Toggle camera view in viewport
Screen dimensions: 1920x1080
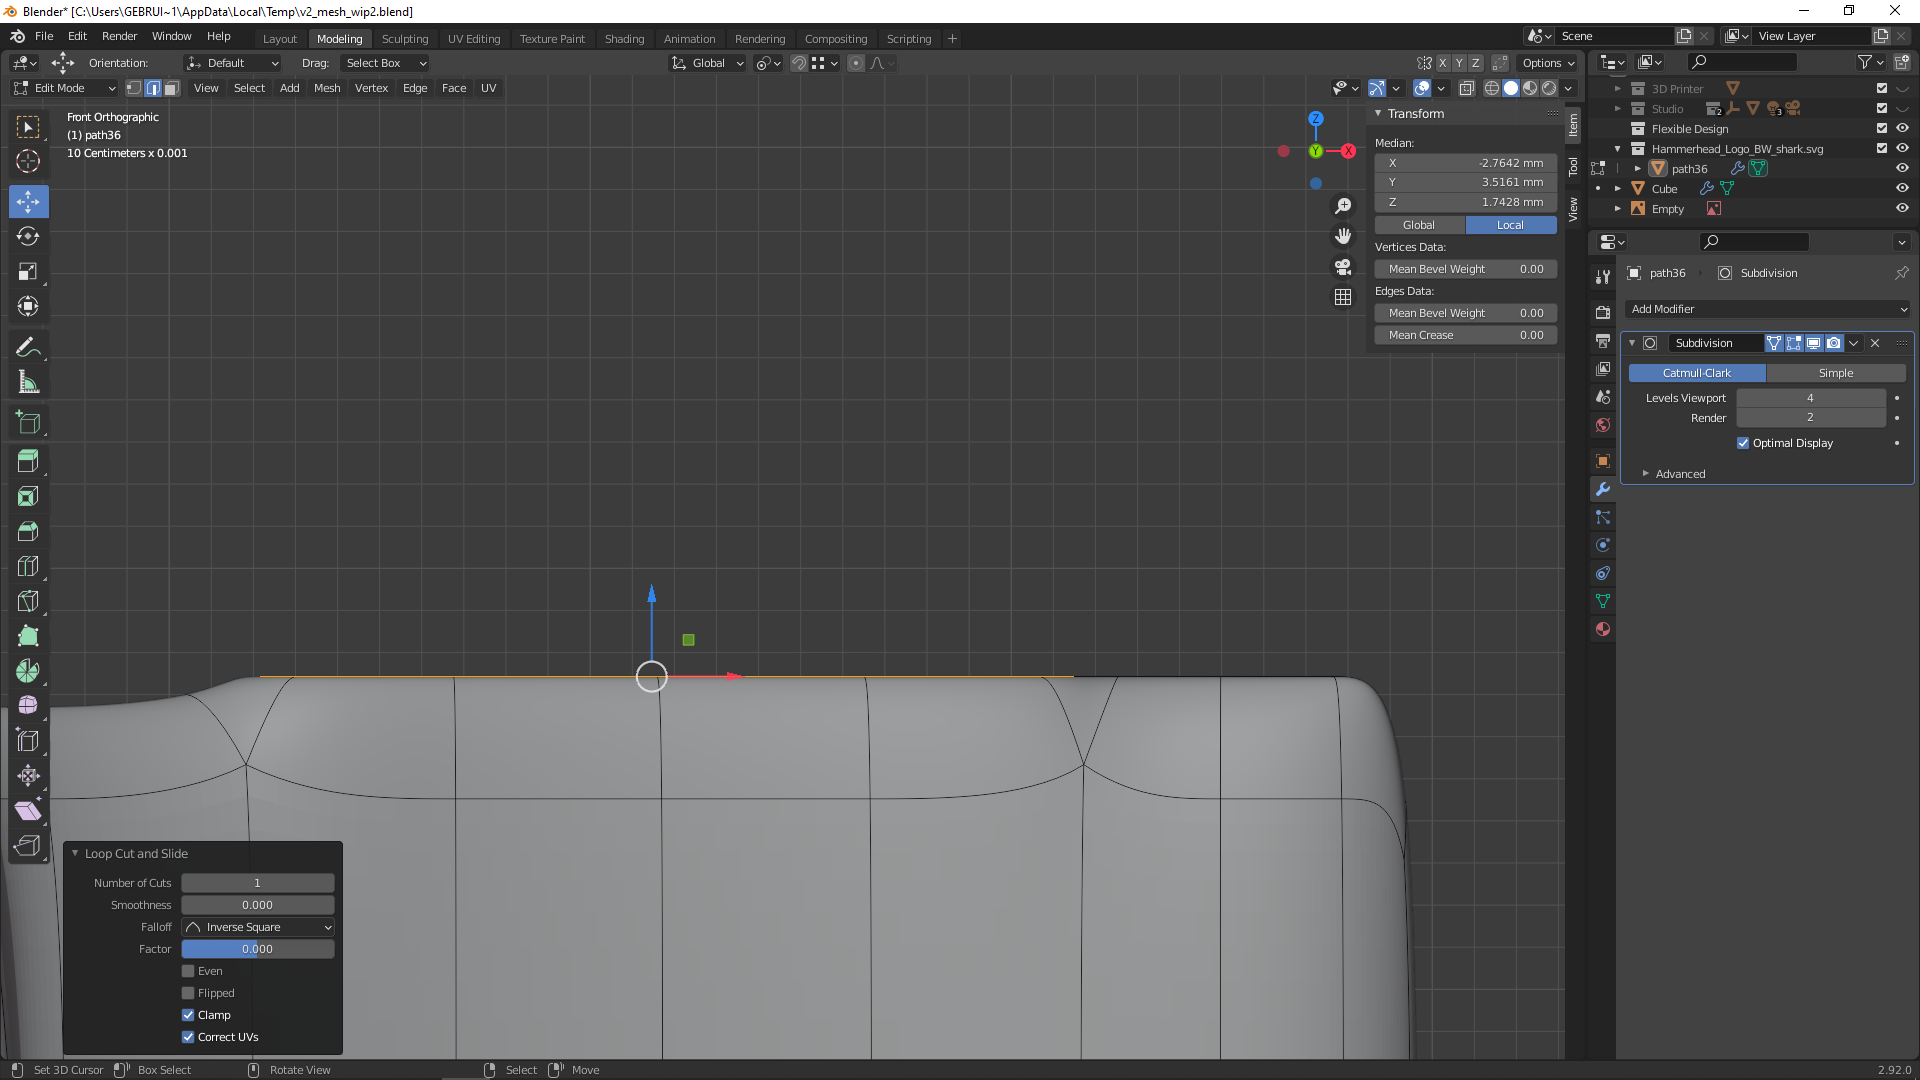click(1343, 267)
